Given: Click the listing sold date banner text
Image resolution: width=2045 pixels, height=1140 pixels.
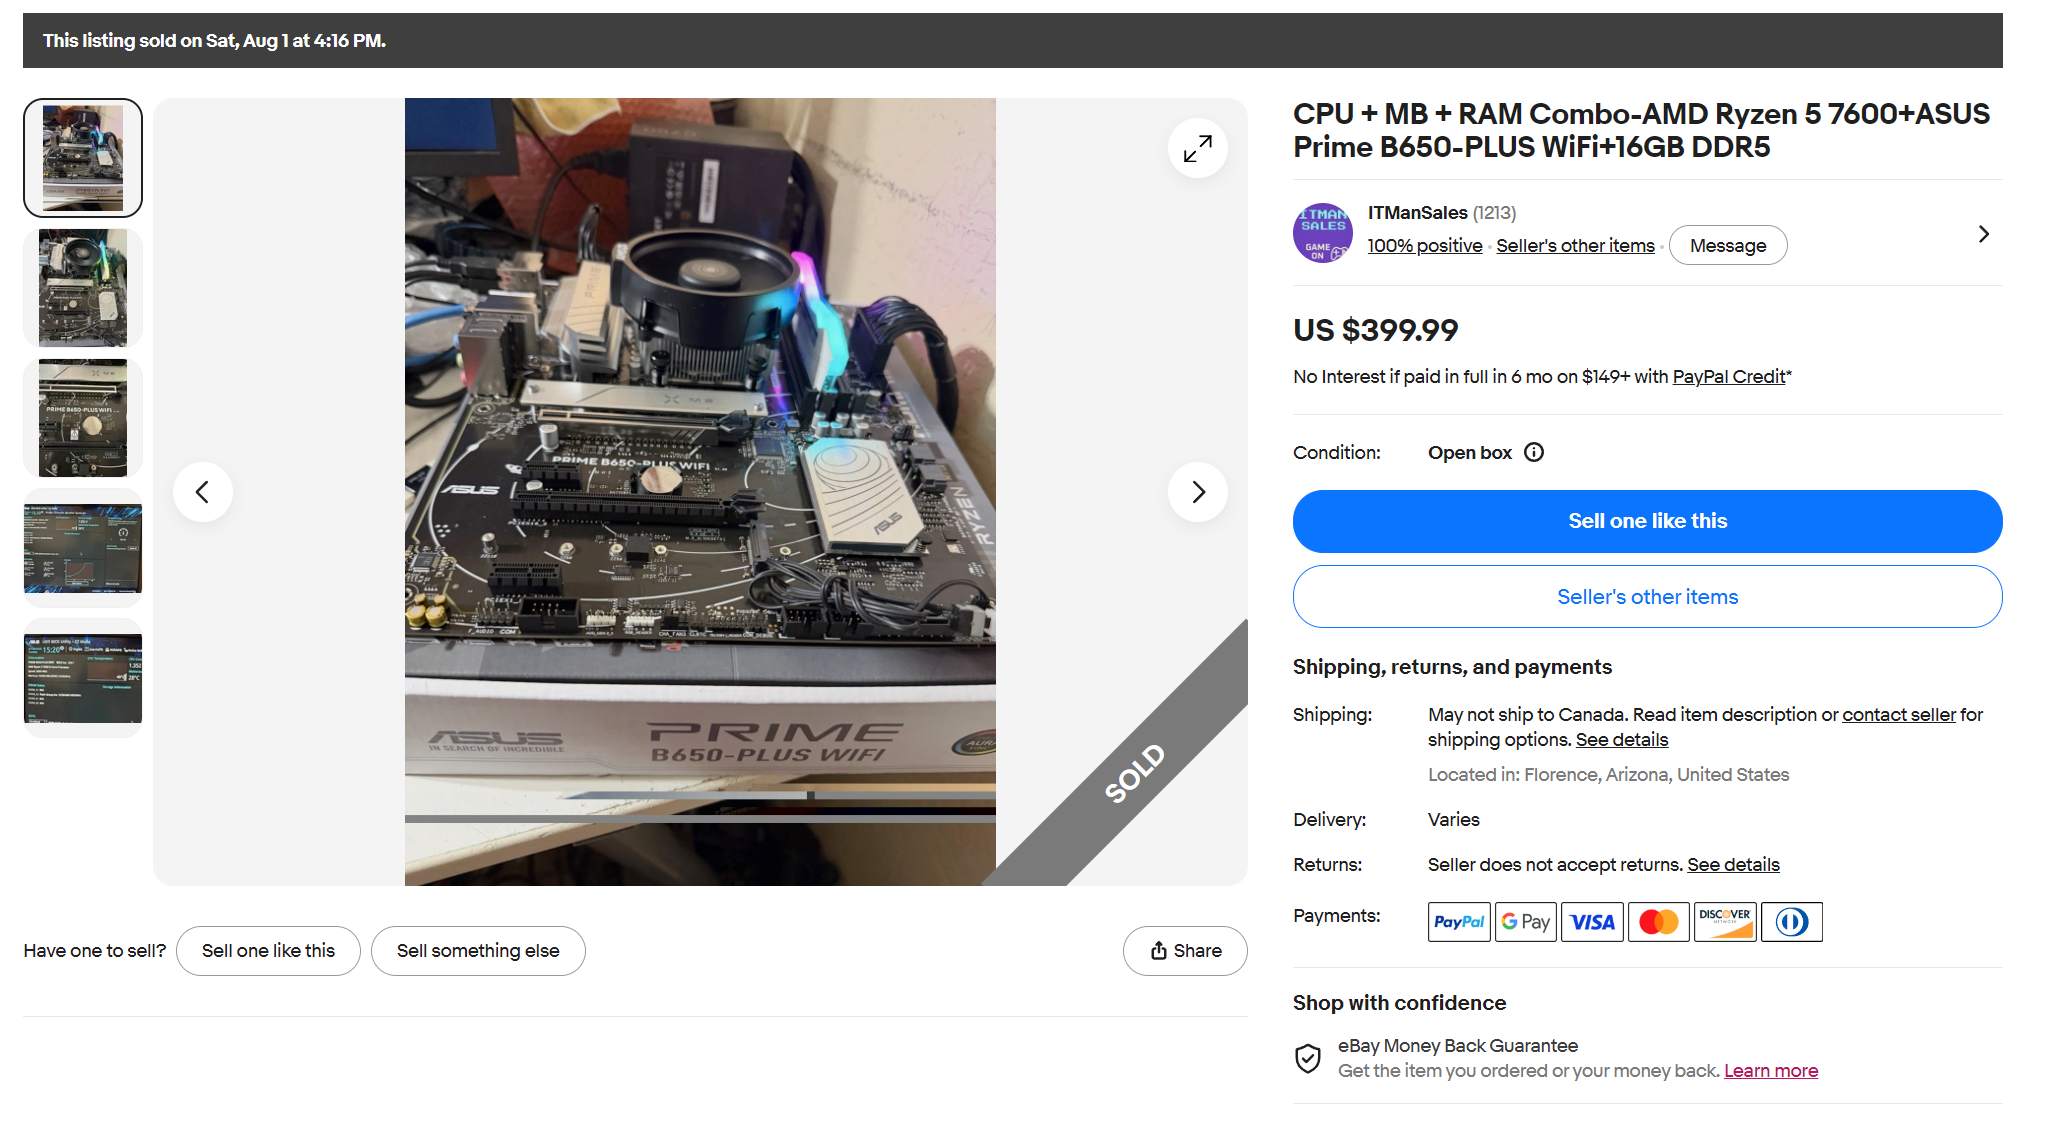Looking at the screenshot, I should pyautogui.click(x=214, y=41).
